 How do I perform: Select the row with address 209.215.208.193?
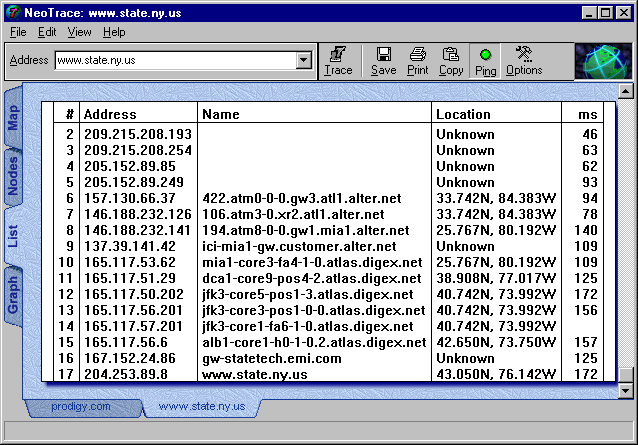[x=328, y=134]
